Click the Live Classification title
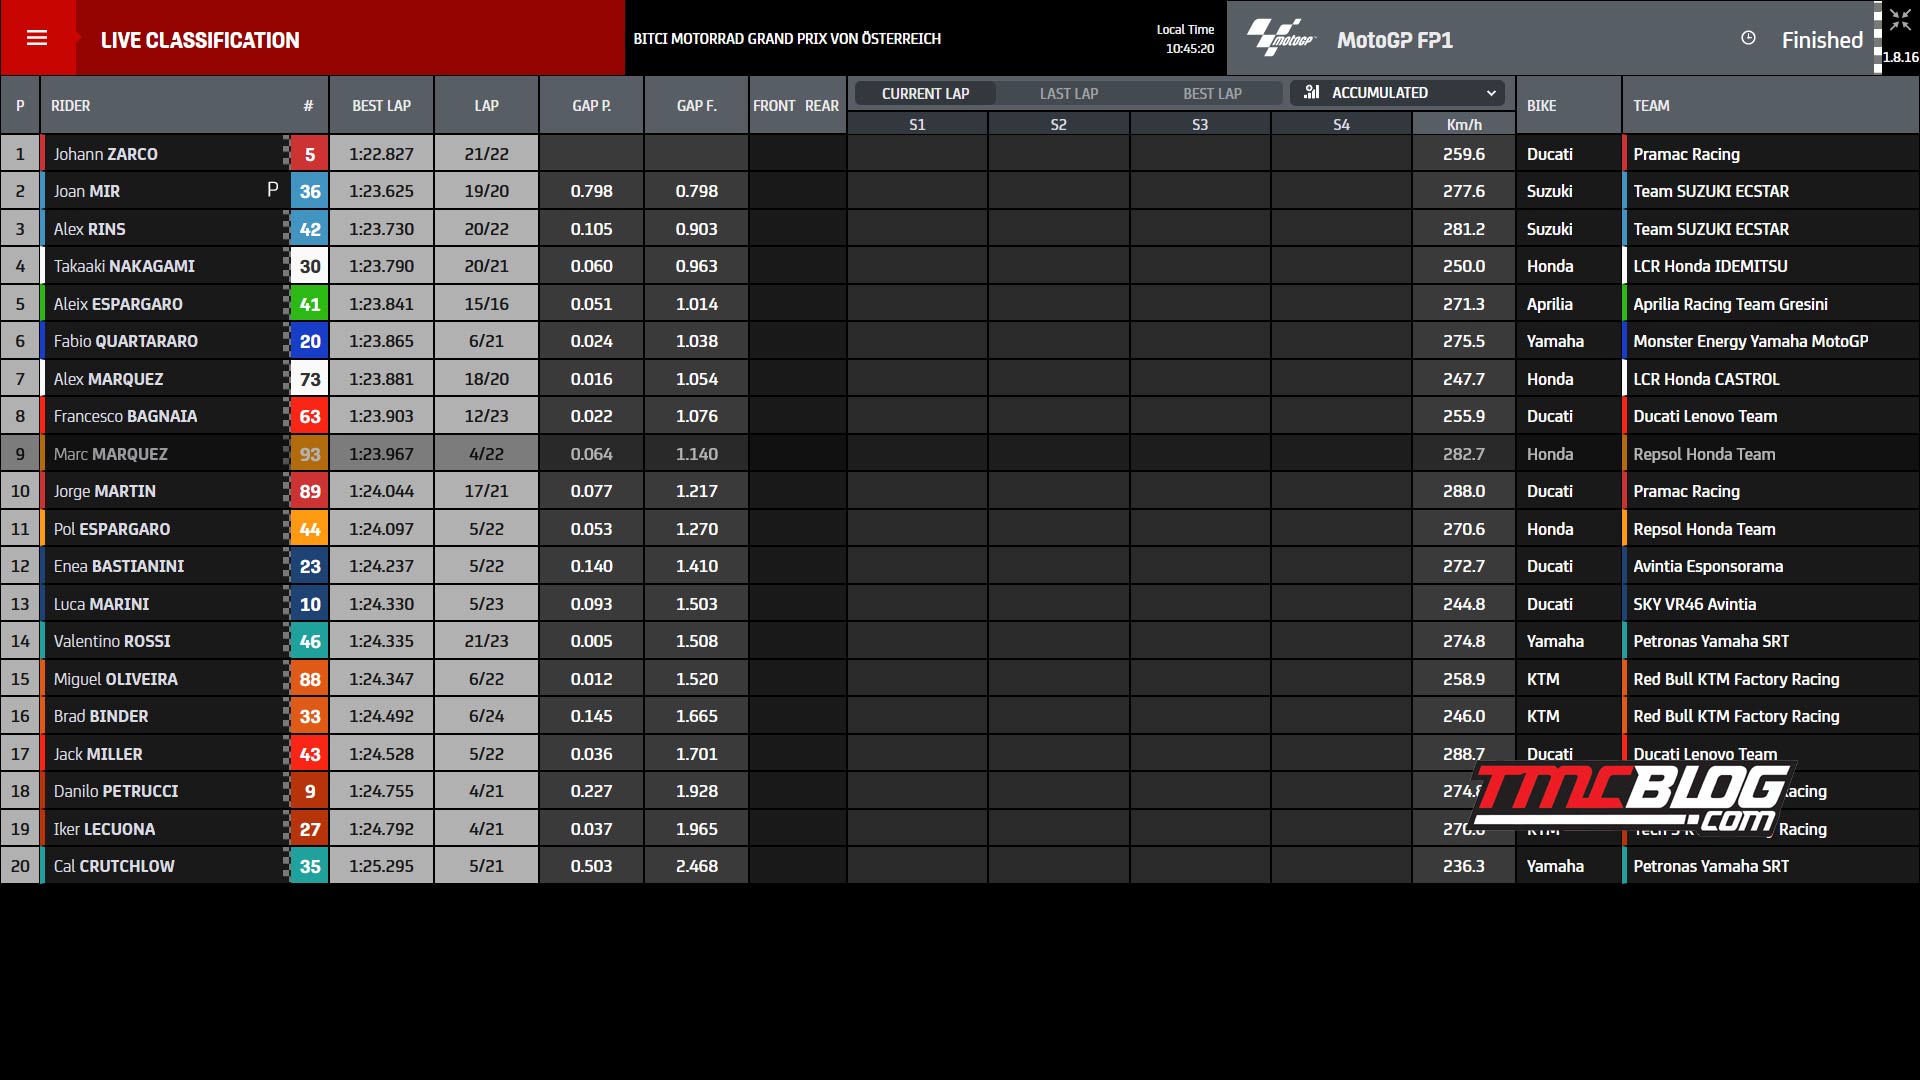Image resolution: width=1920 pixels, height=1080 pixels. coord(200,40)
